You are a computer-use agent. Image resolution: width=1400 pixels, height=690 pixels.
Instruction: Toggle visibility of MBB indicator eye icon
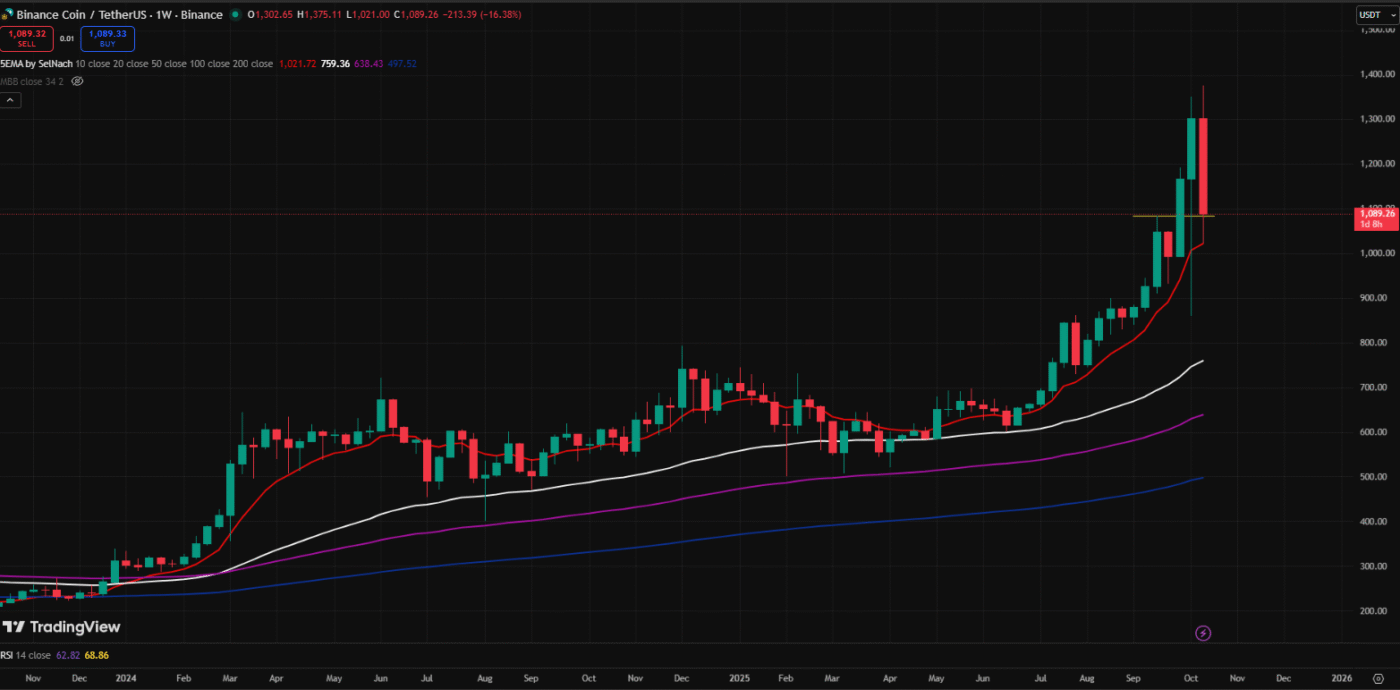click(x=77, y=81)
